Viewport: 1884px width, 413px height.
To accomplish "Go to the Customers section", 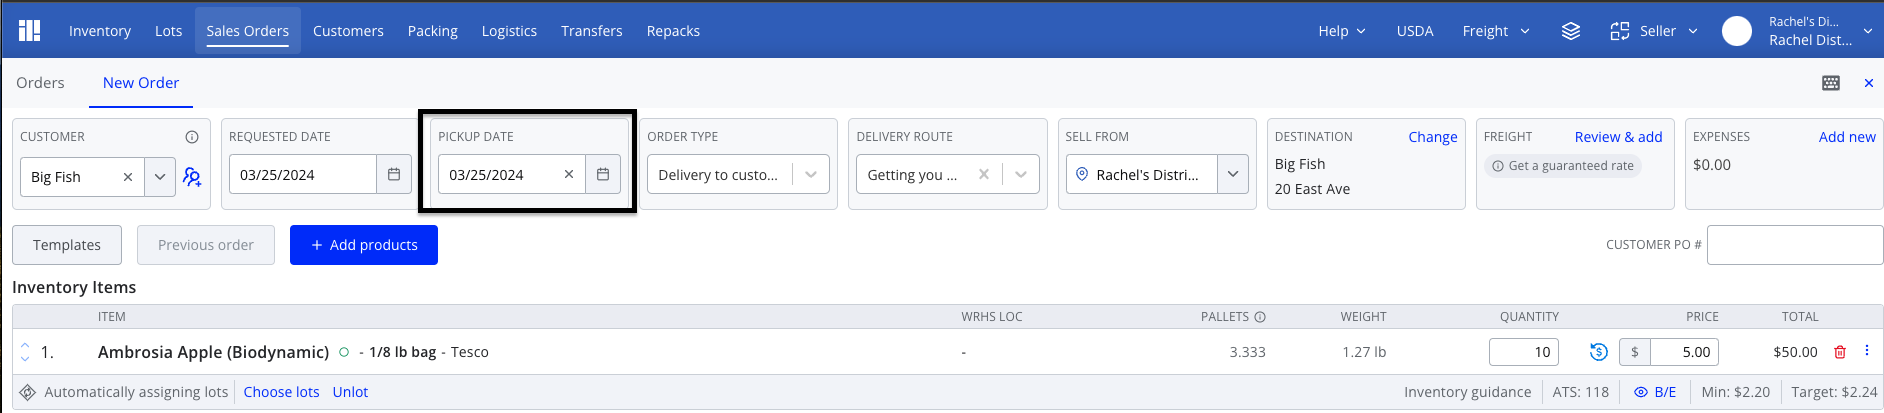I will (348, 31).
